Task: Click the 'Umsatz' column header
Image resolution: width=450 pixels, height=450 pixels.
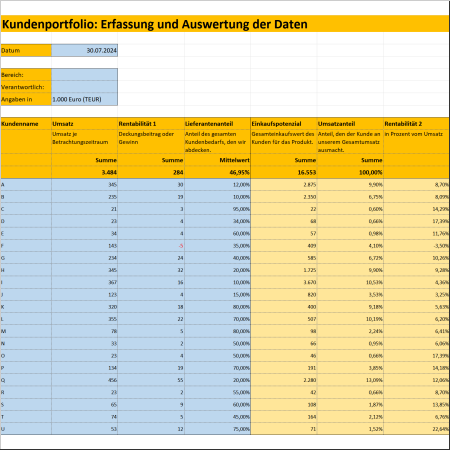Action: coord(85,124)
